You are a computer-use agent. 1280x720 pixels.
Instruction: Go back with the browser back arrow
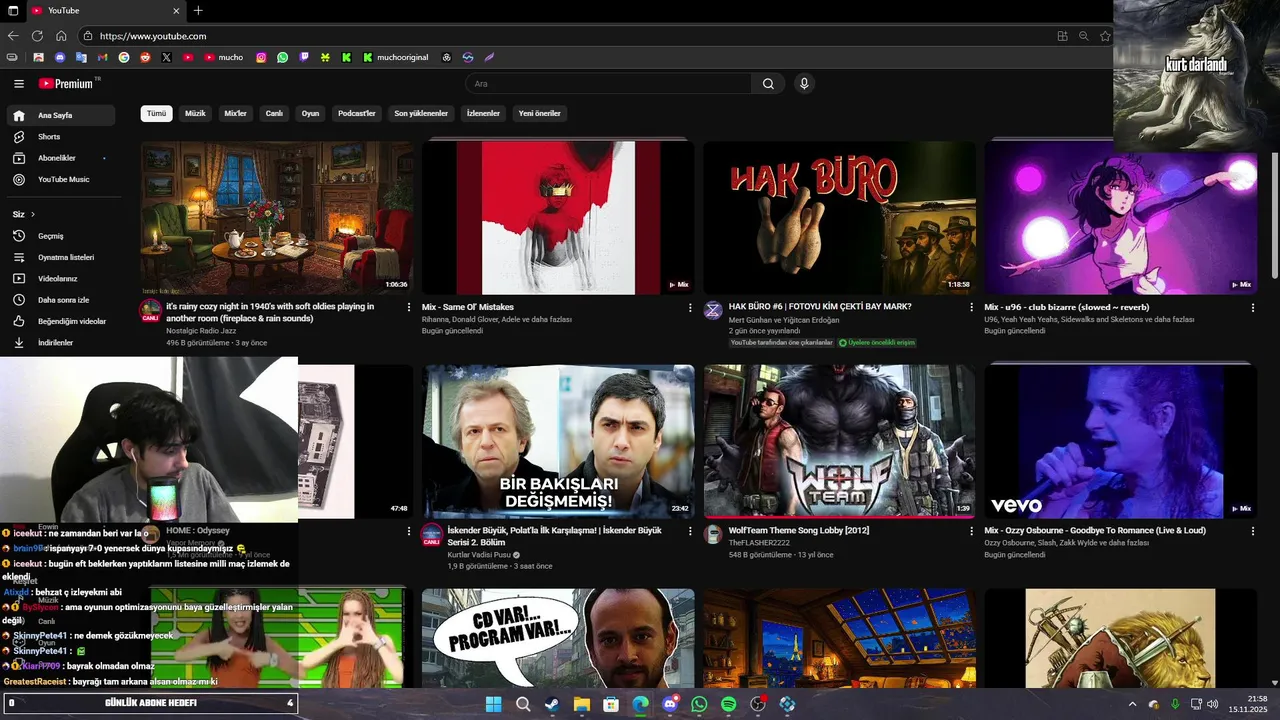[13, 36]
